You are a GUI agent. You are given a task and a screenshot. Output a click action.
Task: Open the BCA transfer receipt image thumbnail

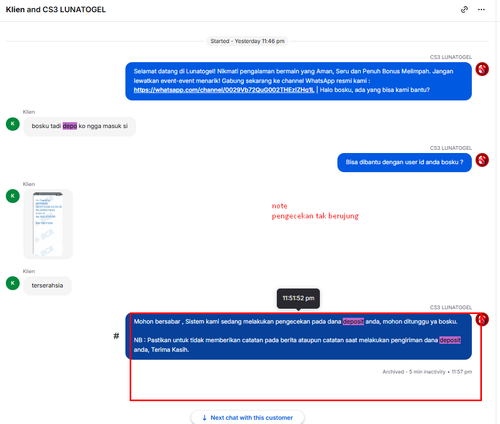48,224
